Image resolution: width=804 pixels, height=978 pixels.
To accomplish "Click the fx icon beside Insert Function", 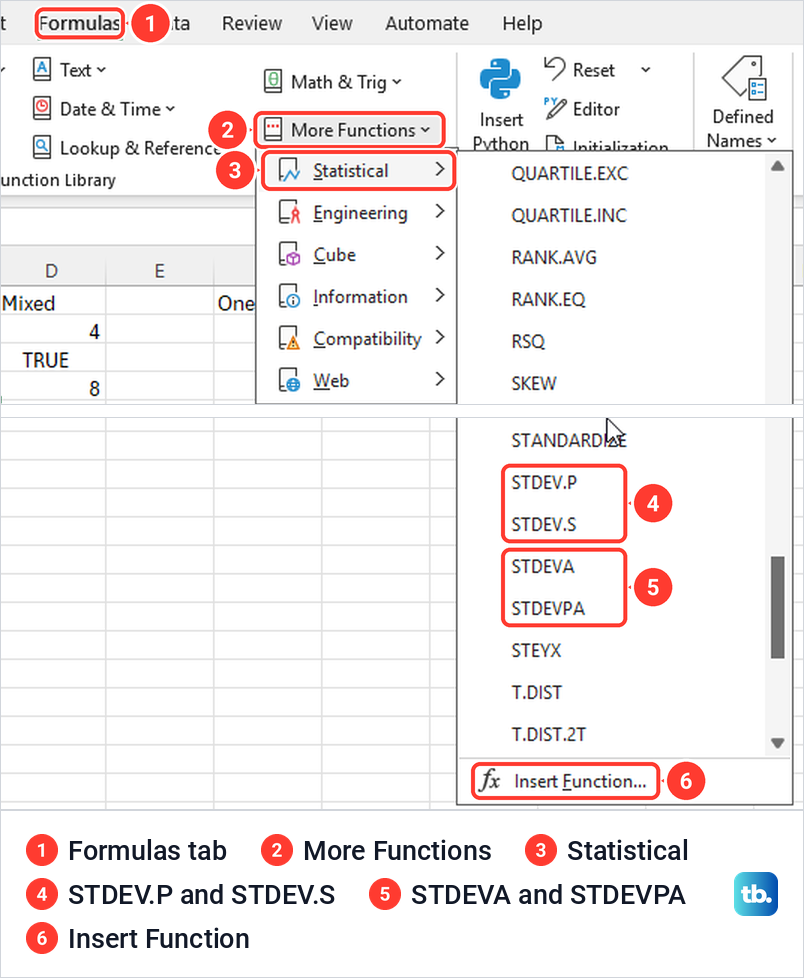I will [x=490, y=780].
